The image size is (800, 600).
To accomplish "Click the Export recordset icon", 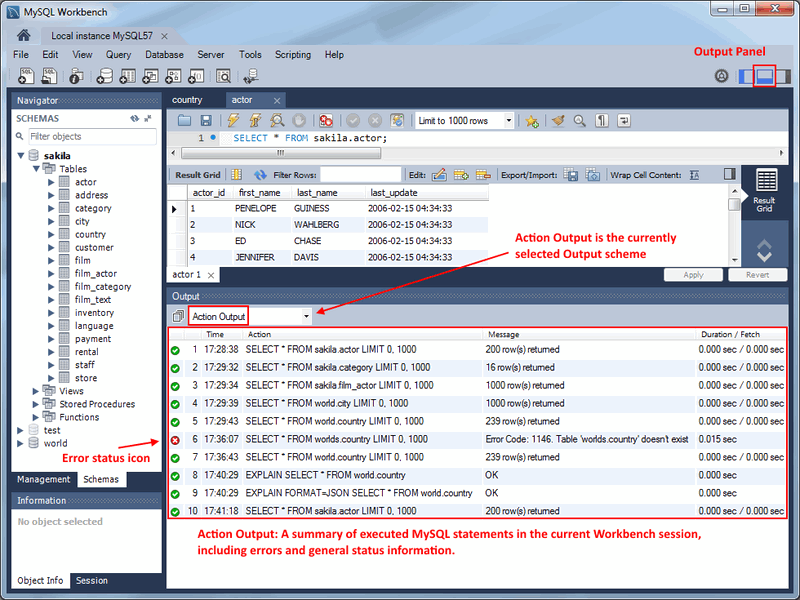I will tap(571, 175).
